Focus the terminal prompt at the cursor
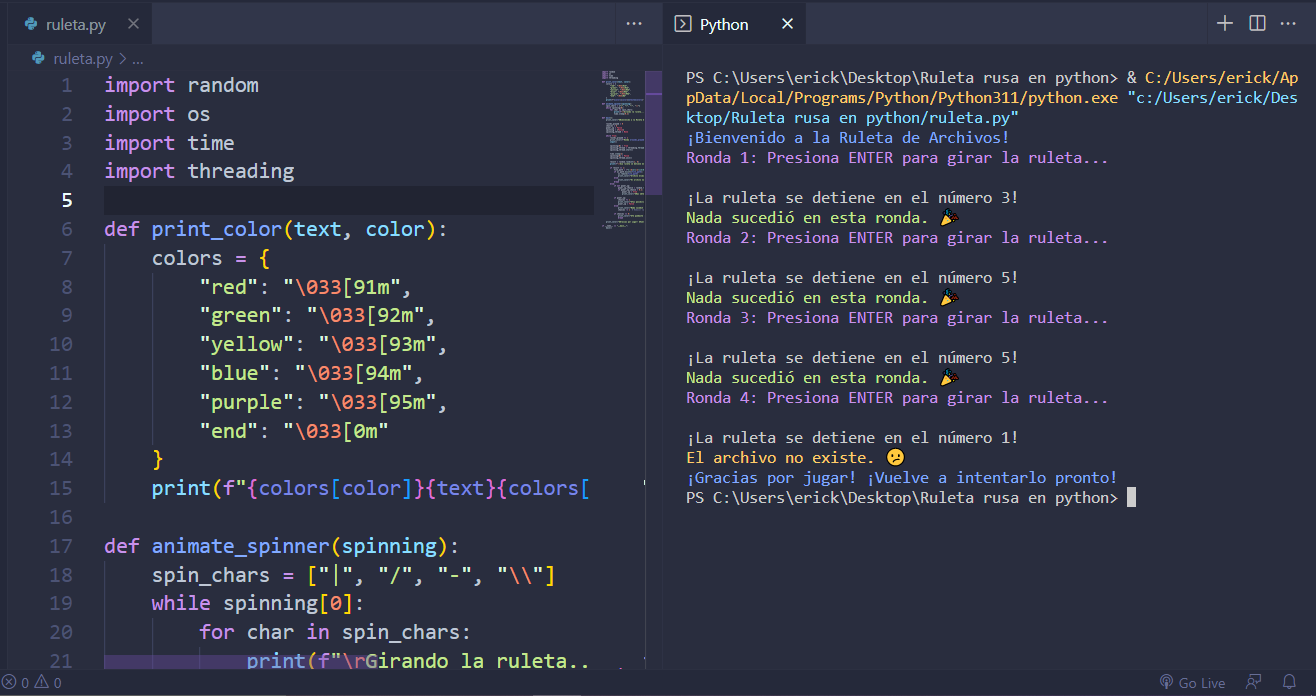This screenshot has width=1316, height=696. point(1131,497)
